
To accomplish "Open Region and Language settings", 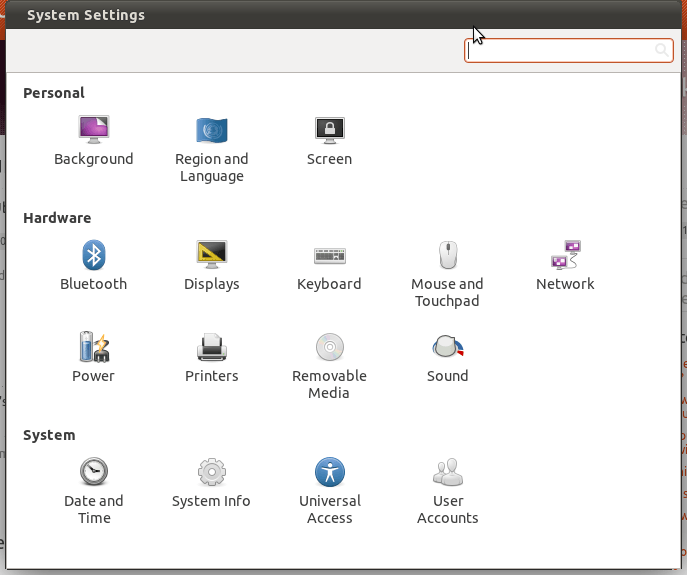I will pyautogui.click(x=212, y=149).
